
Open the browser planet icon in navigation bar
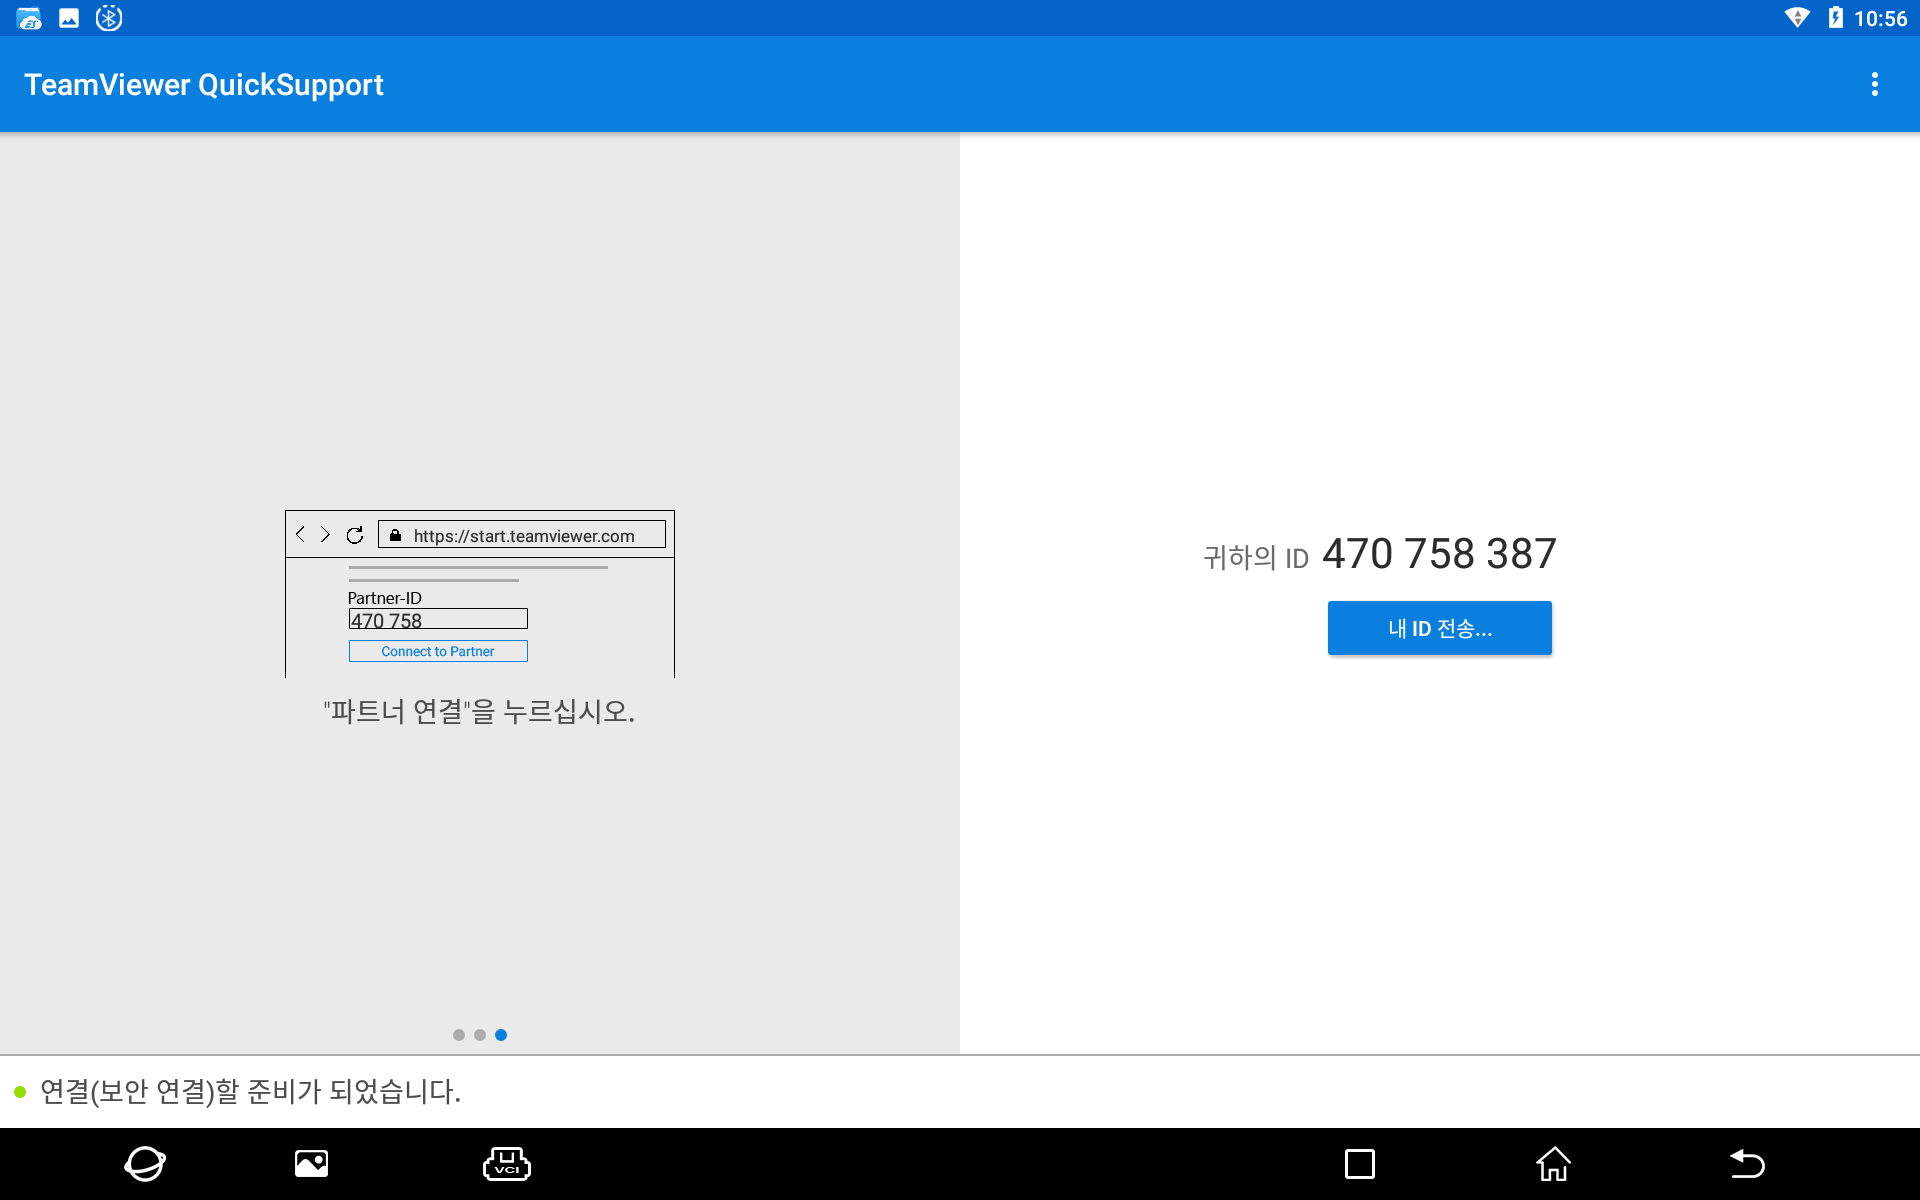pyautogui.click(x=145, y=1163)
